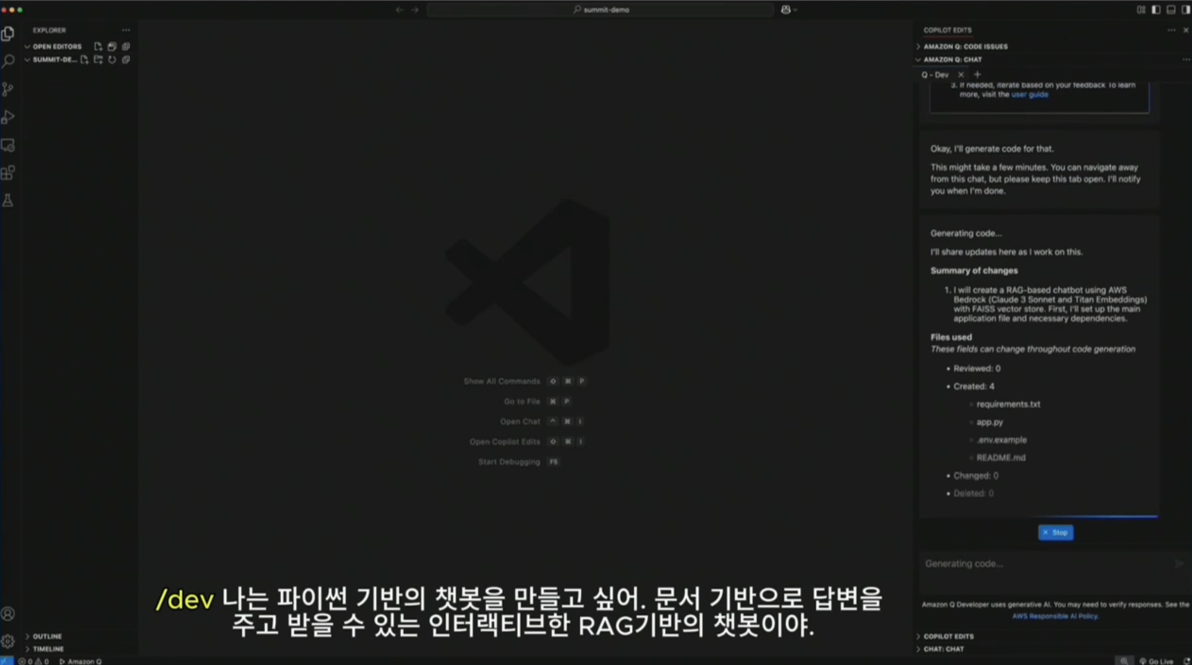Click Start Debugging shortcut hint
The height and width of the screenshot is (665, 1192).
pos(518,462)
